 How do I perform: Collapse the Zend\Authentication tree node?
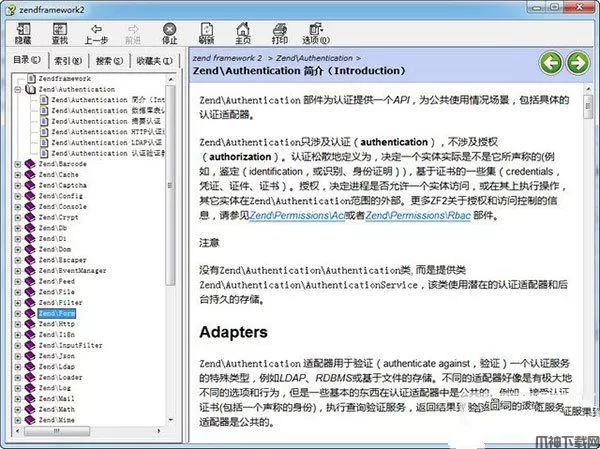(x=18, y=90)
